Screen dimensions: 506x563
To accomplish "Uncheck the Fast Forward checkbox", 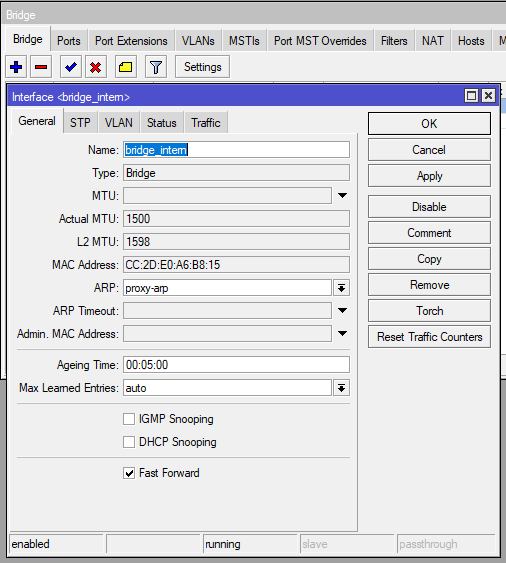I will (129, 473).
